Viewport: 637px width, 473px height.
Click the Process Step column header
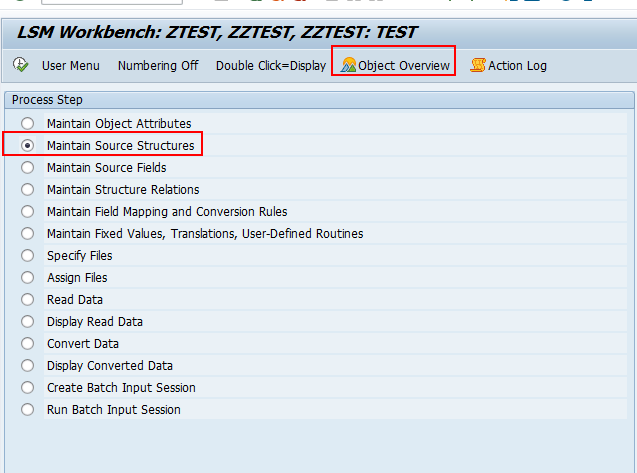319,100
